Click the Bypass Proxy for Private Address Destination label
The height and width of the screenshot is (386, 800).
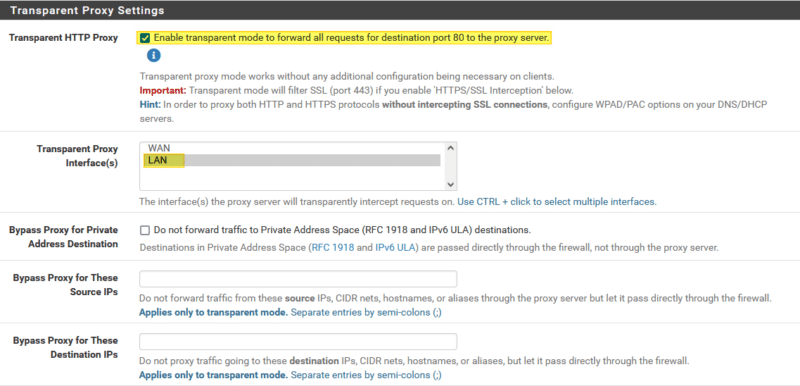[x=63, y=237]
